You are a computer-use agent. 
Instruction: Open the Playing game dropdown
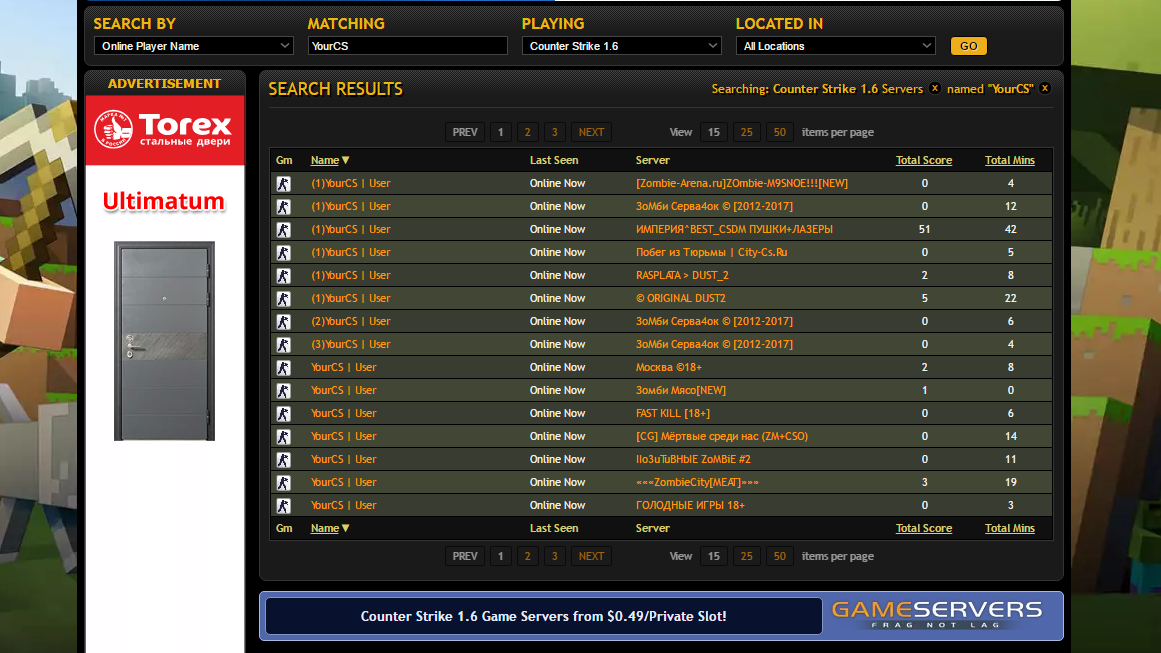tap(621, 46)
